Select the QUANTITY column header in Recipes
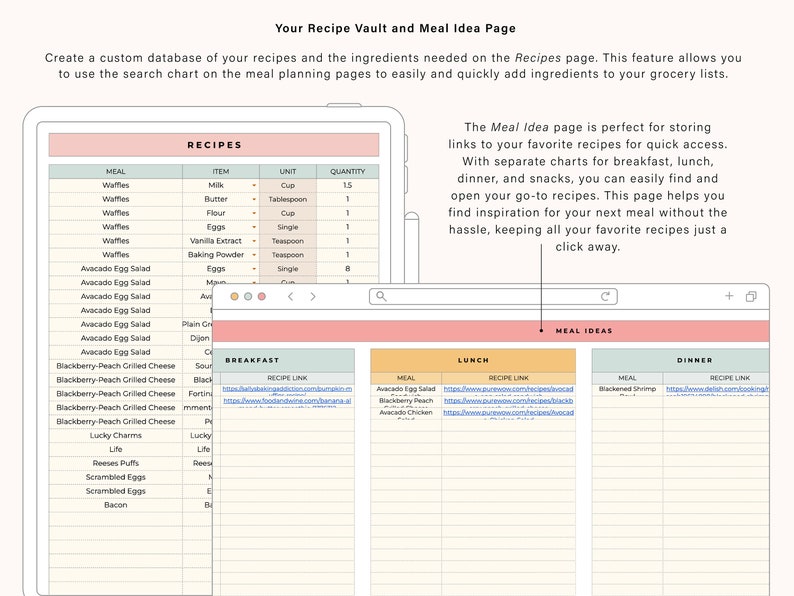Screen dimensions: 794x596 coord(347,172)
